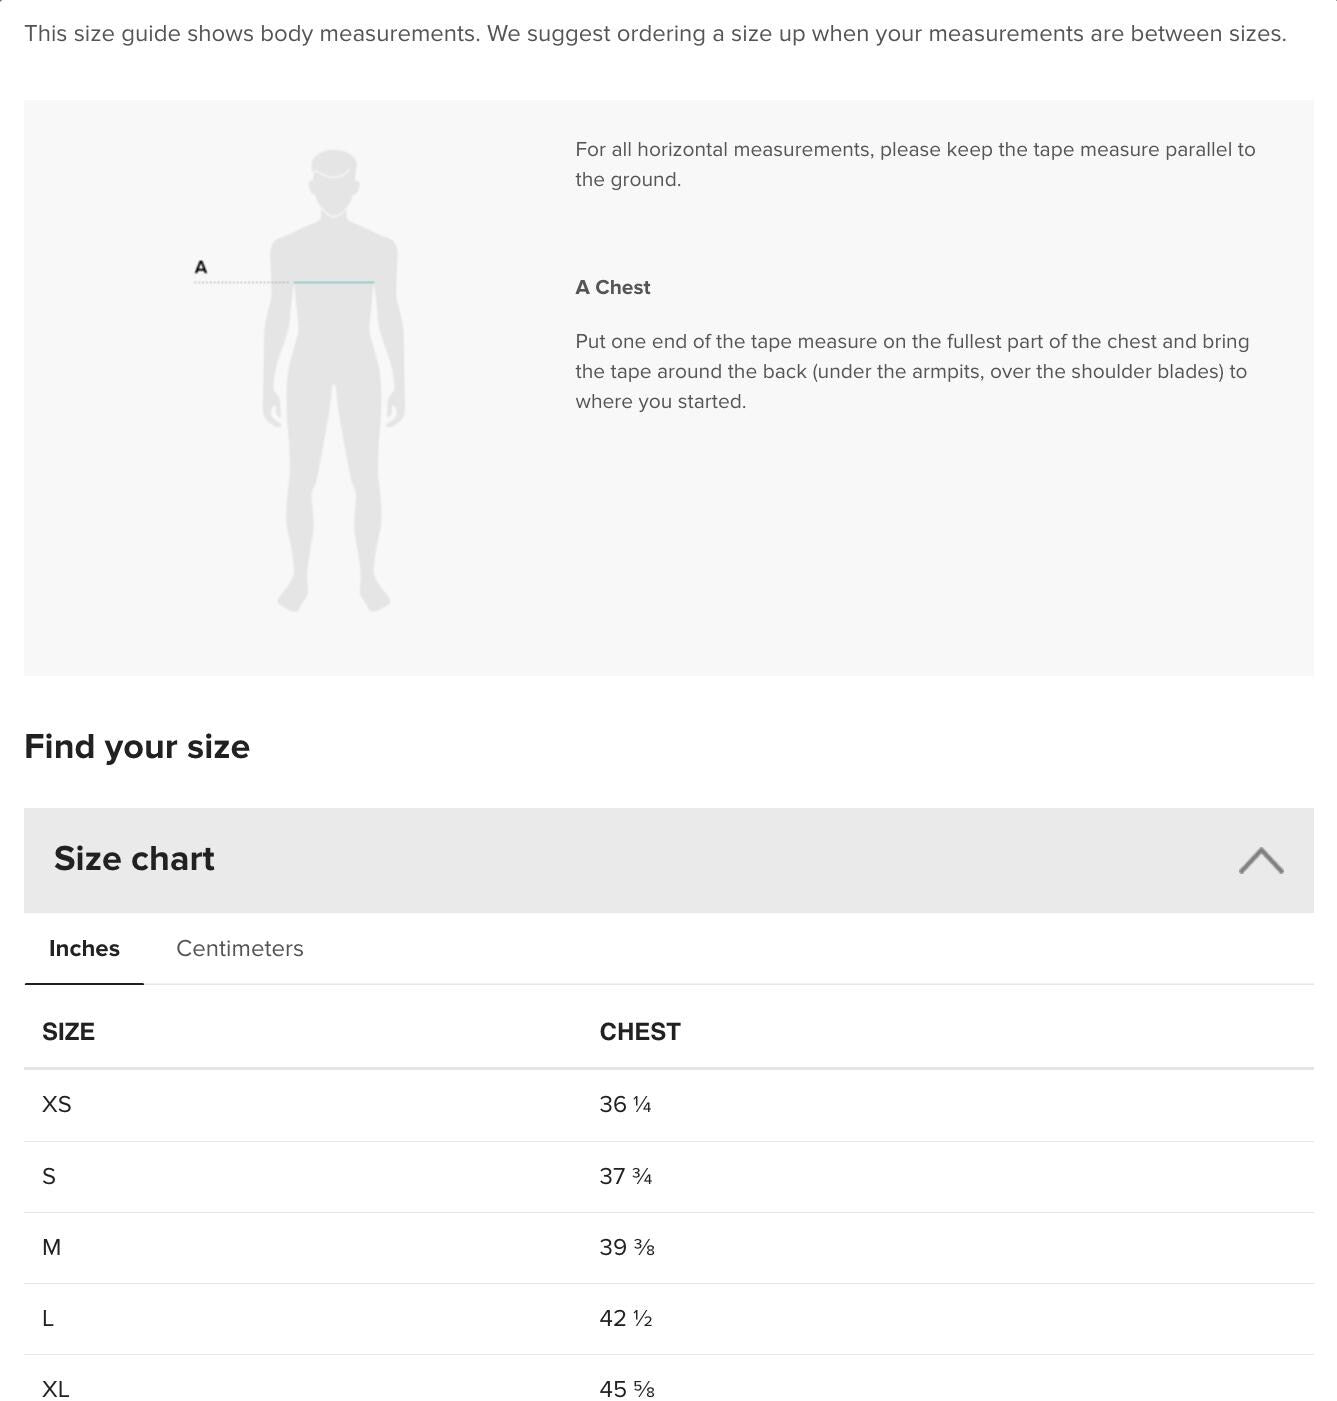
Task: Click the 'A Chest' heading
Action: pos(613,288)
